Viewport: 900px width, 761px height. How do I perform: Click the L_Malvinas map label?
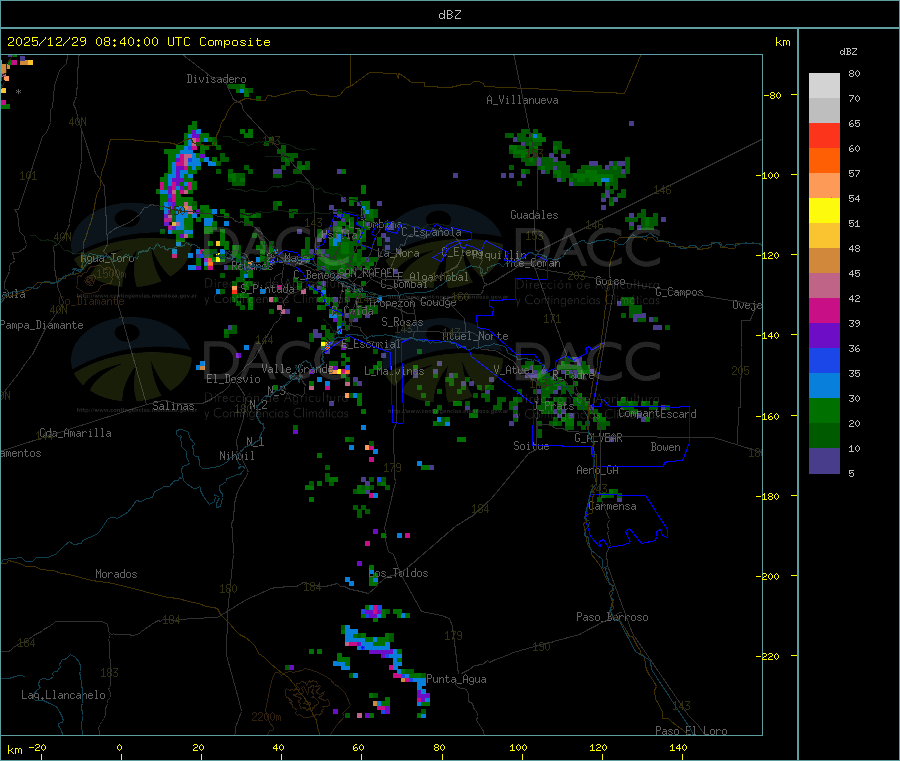394,371
